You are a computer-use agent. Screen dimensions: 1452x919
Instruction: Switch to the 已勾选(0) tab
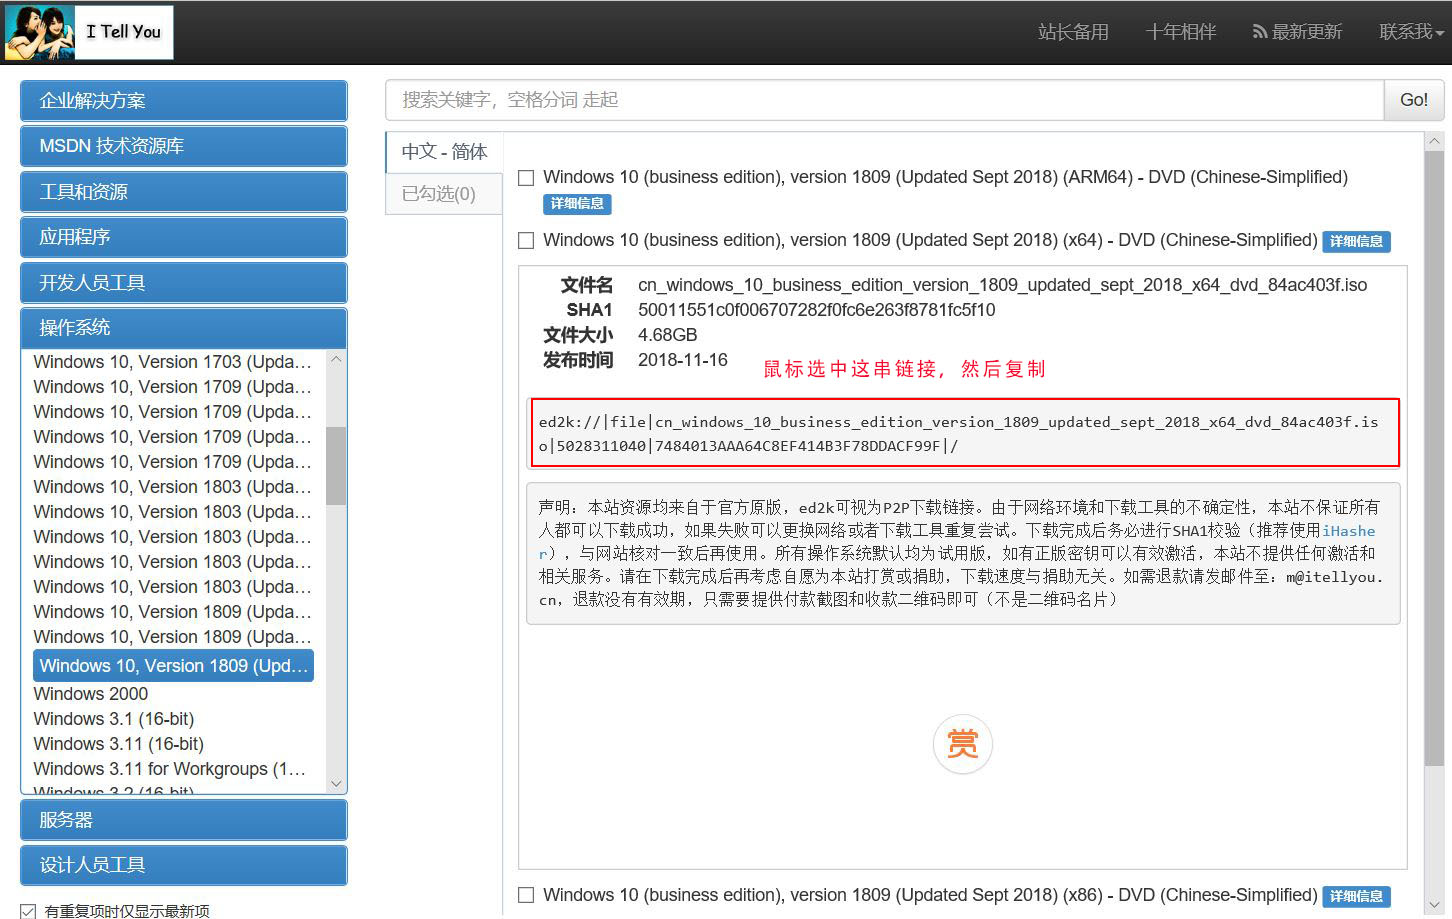[442, 193]
